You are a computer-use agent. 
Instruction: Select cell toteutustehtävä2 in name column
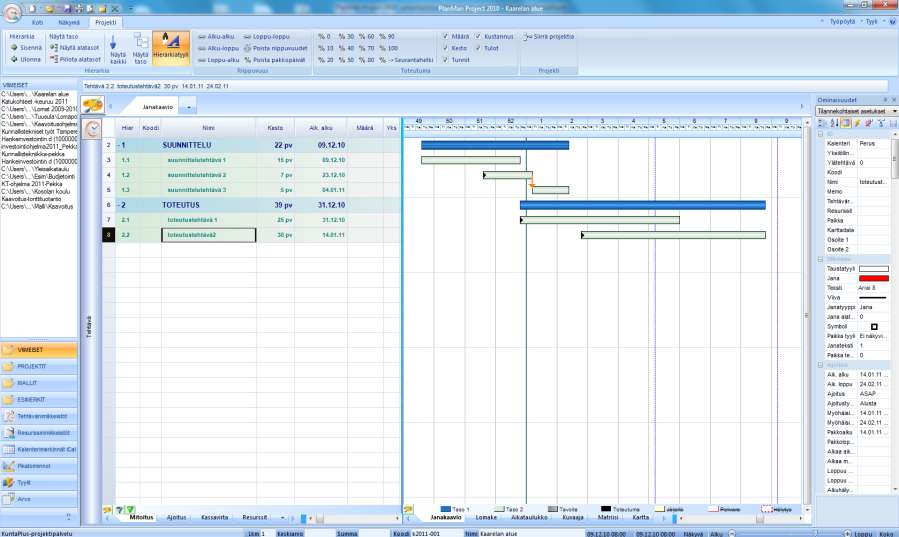click(209, 235)
